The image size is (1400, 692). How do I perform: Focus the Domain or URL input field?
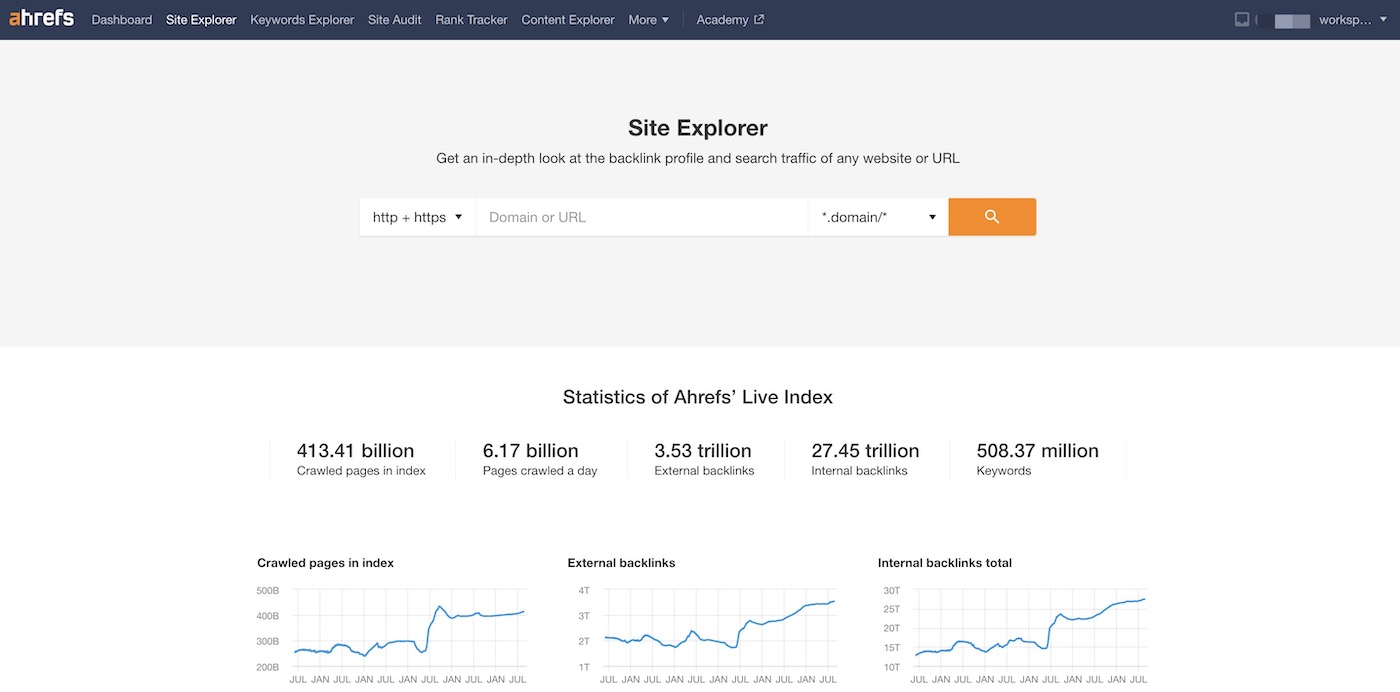(641, 217)
